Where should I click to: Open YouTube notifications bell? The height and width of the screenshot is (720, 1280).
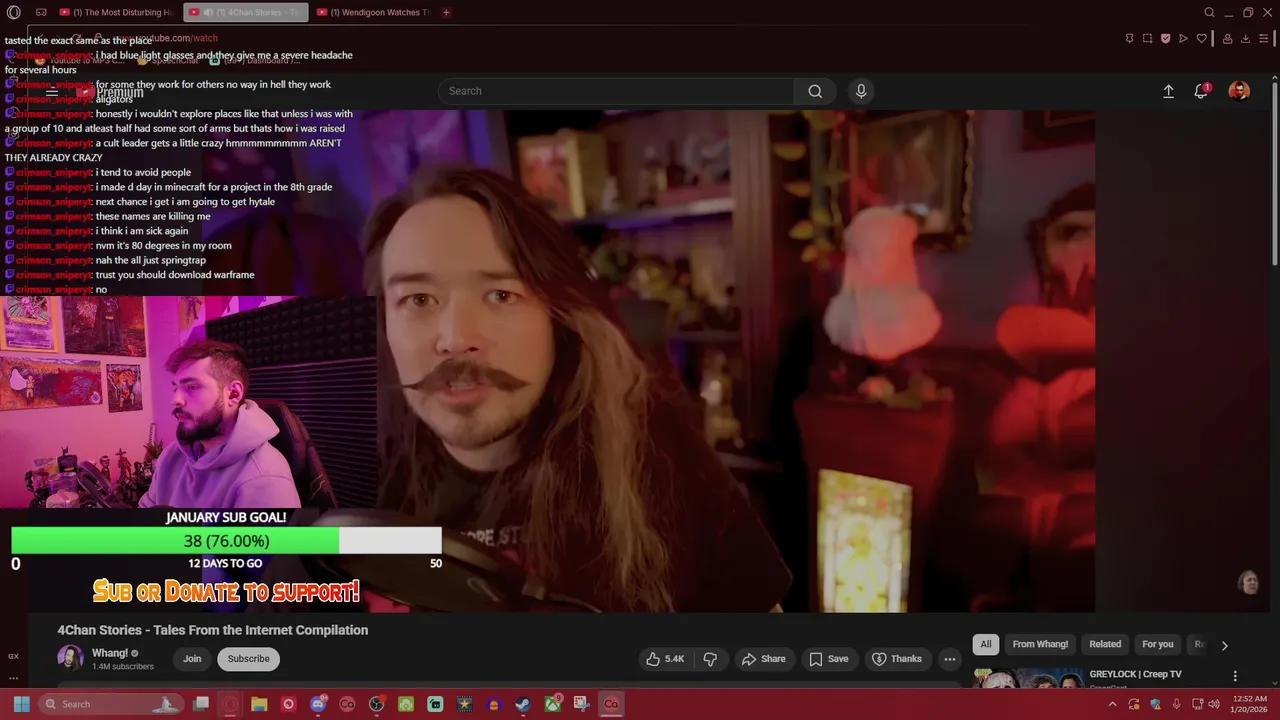click(1201, 91)
